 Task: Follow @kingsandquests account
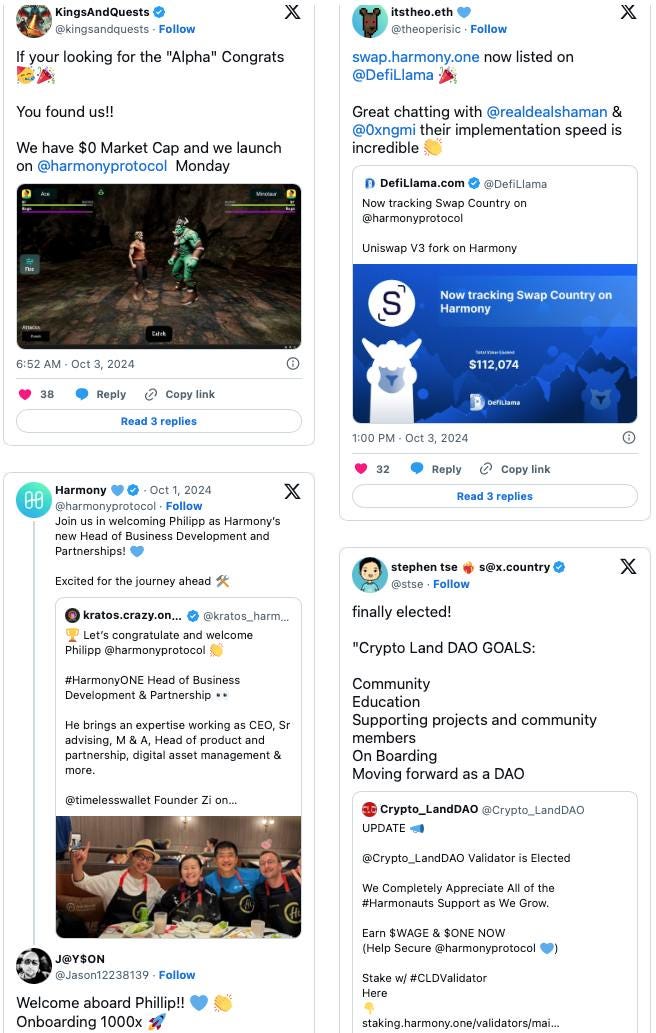[177, 29]
